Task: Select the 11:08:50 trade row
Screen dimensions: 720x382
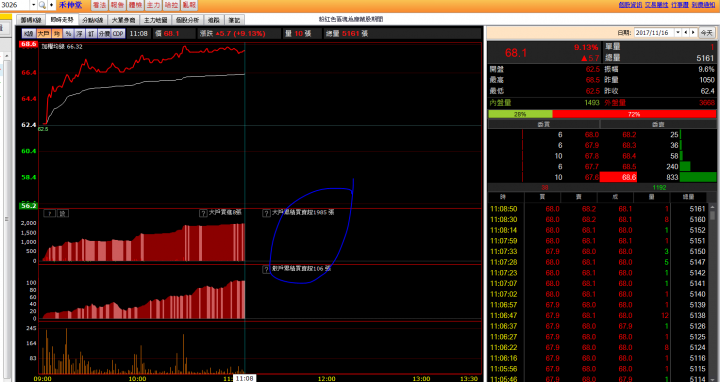Action: pos(598,209)
